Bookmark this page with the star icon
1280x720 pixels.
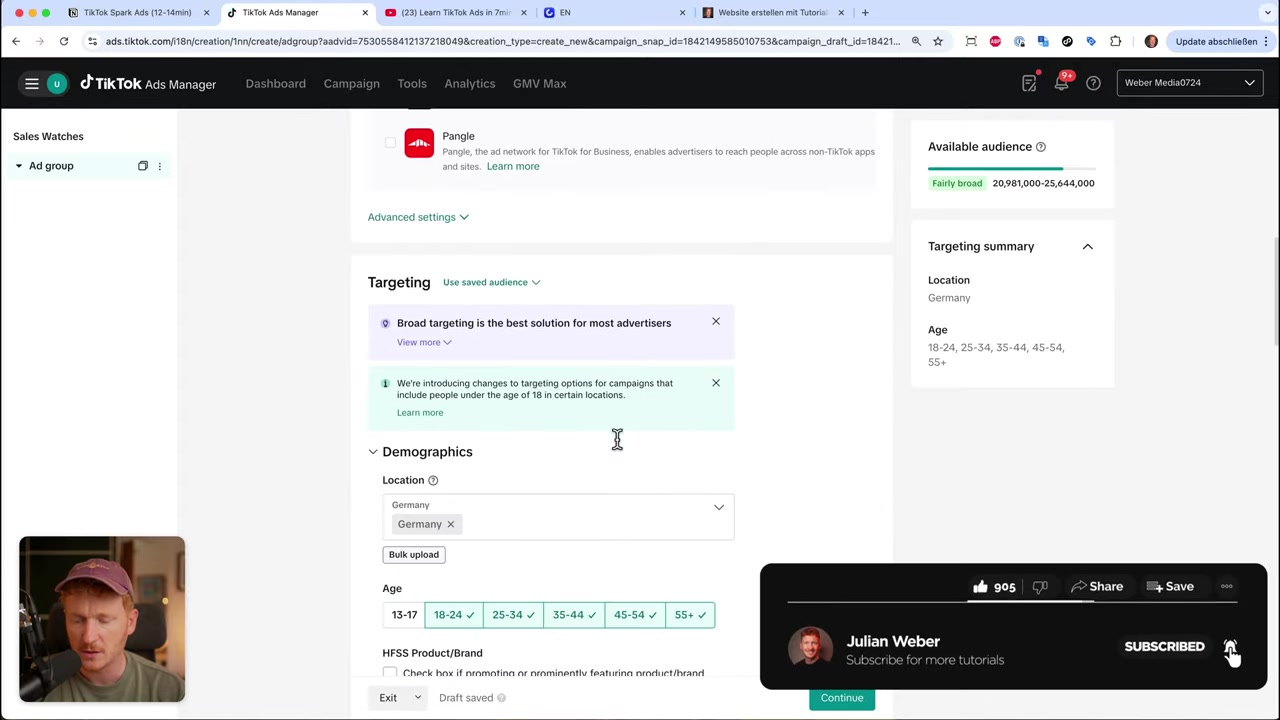tap(938, 41)
